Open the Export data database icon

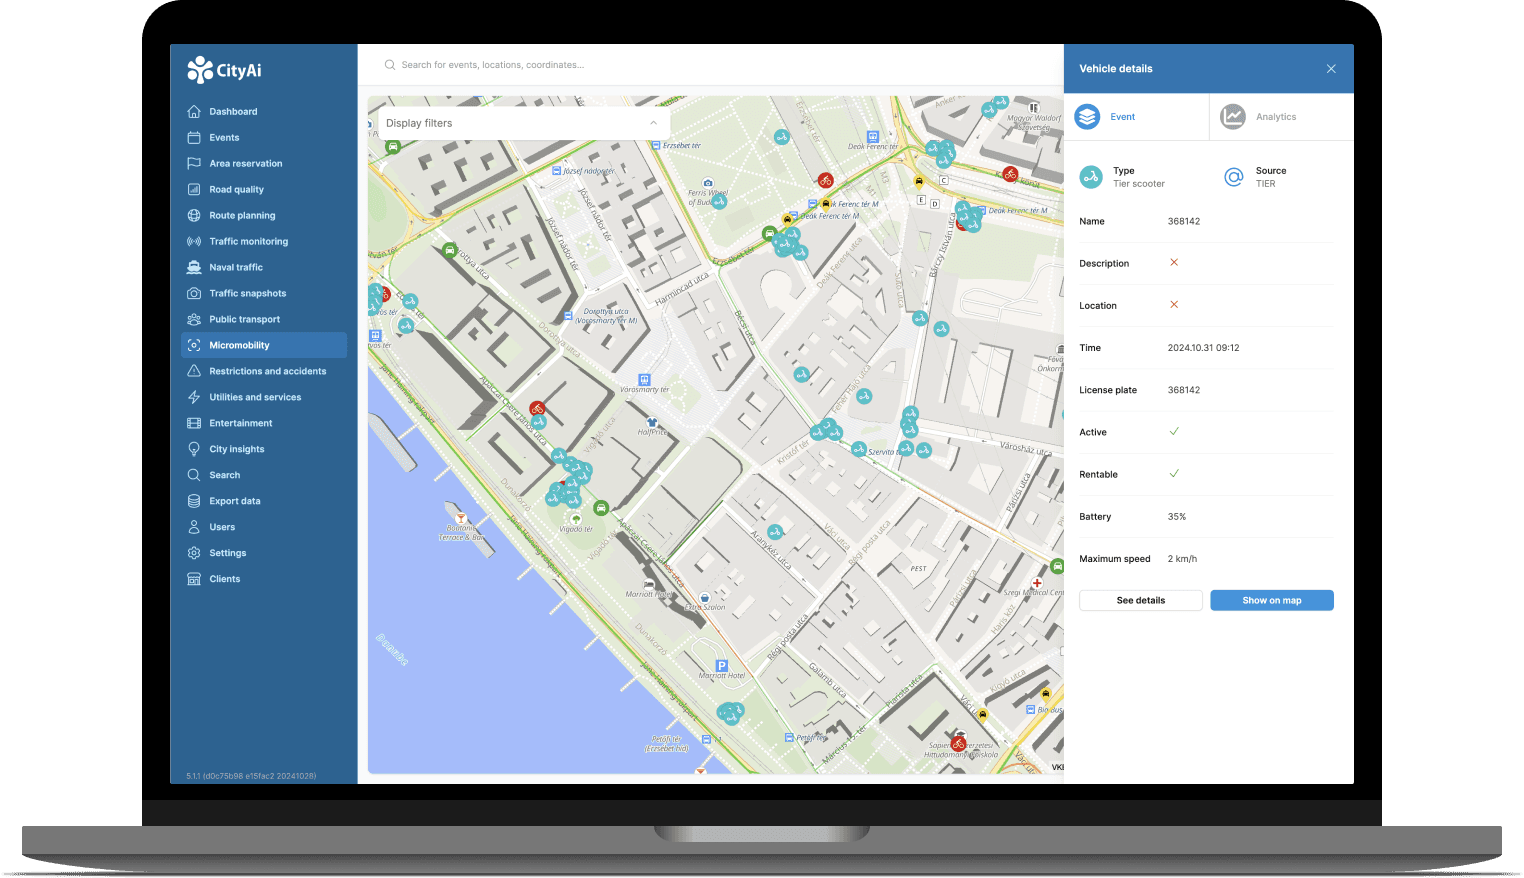(194, 501)
